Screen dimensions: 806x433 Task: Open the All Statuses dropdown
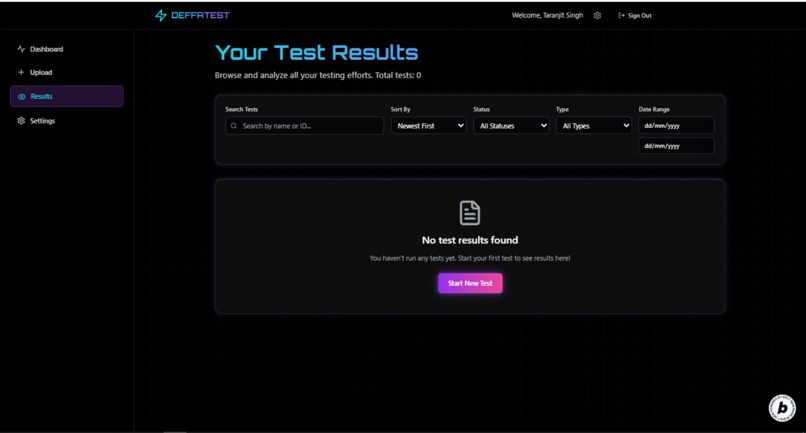[511, 125]
